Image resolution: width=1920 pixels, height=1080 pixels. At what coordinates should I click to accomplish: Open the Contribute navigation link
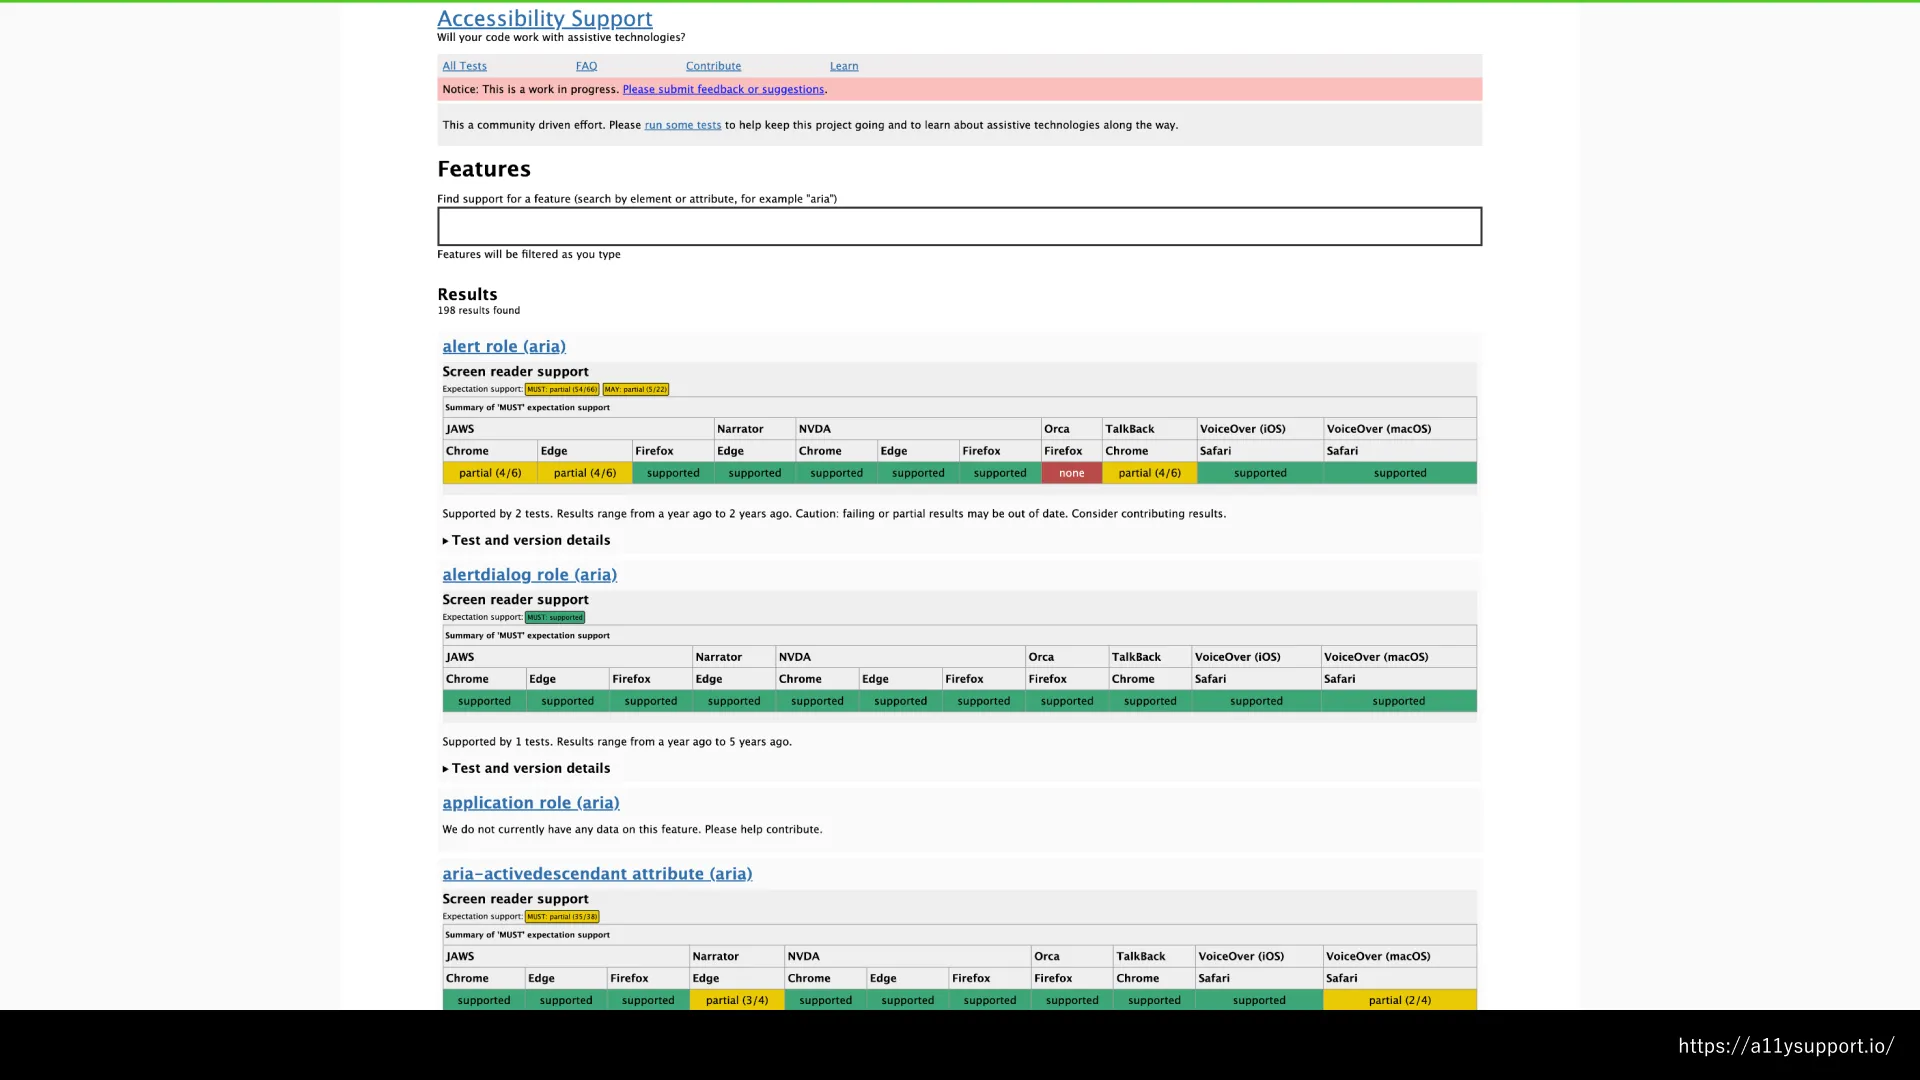point(713,66)
